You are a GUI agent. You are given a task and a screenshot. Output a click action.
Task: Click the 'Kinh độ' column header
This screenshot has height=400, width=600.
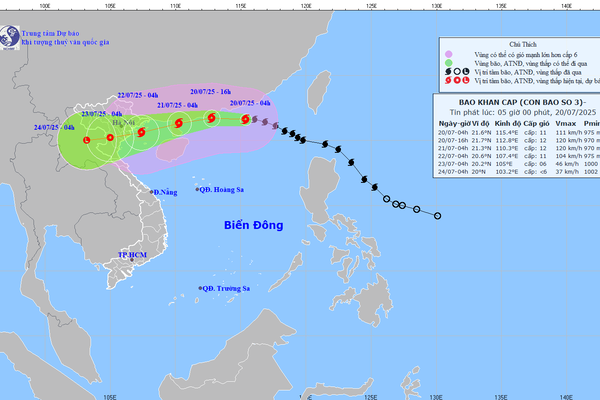point(508,123)
